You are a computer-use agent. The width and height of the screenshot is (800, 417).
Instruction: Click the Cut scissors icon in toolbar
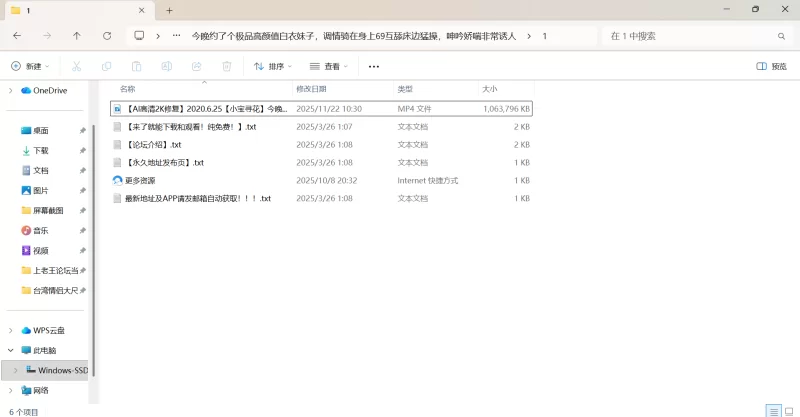(x=76, y=66)
